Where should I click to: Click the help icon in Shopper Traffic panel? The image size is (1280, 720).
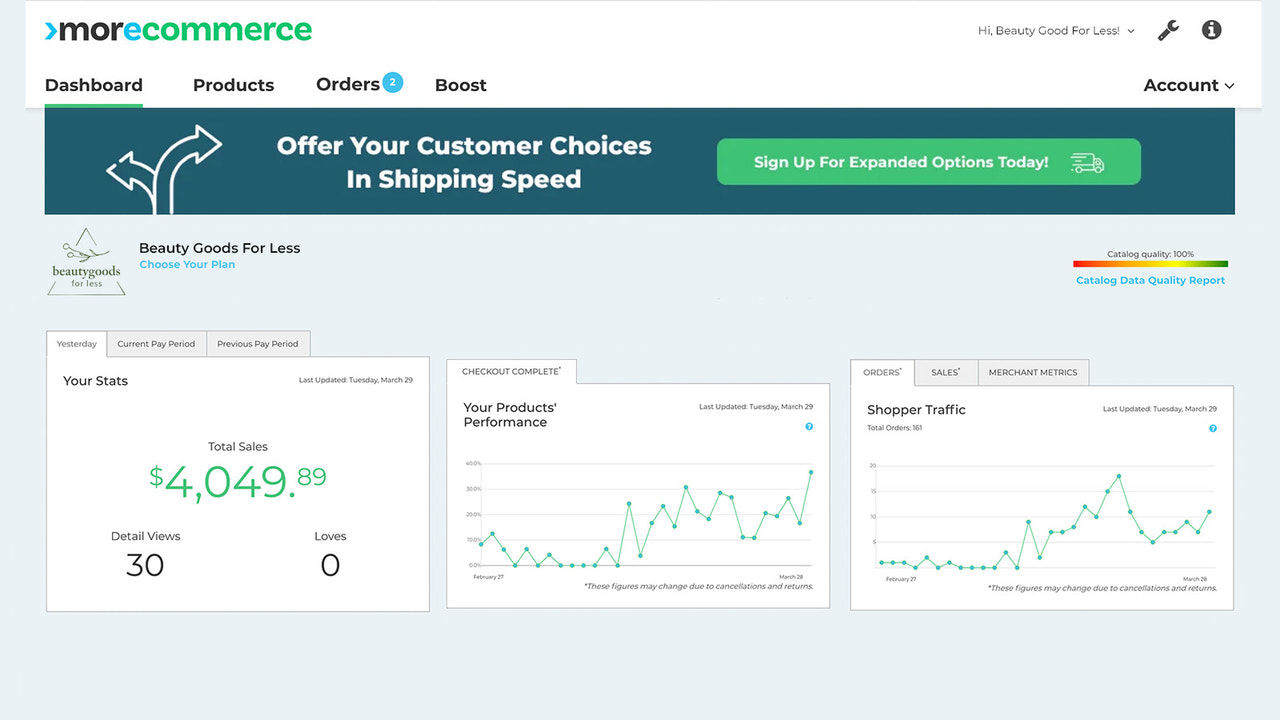point(1212,427)
